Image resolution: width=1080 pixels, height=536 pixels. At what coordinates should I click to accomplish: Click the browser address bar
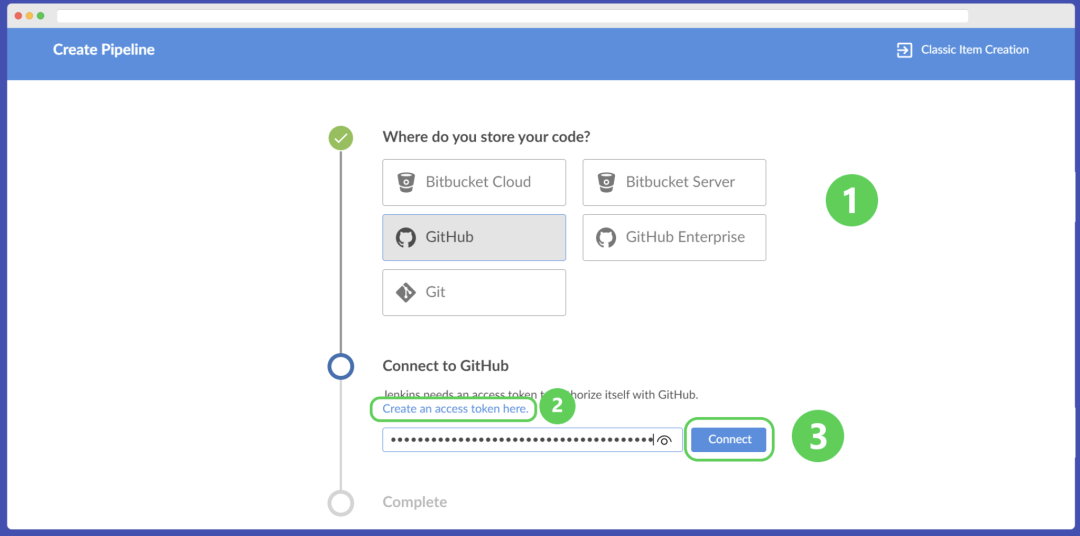(512, 16)
